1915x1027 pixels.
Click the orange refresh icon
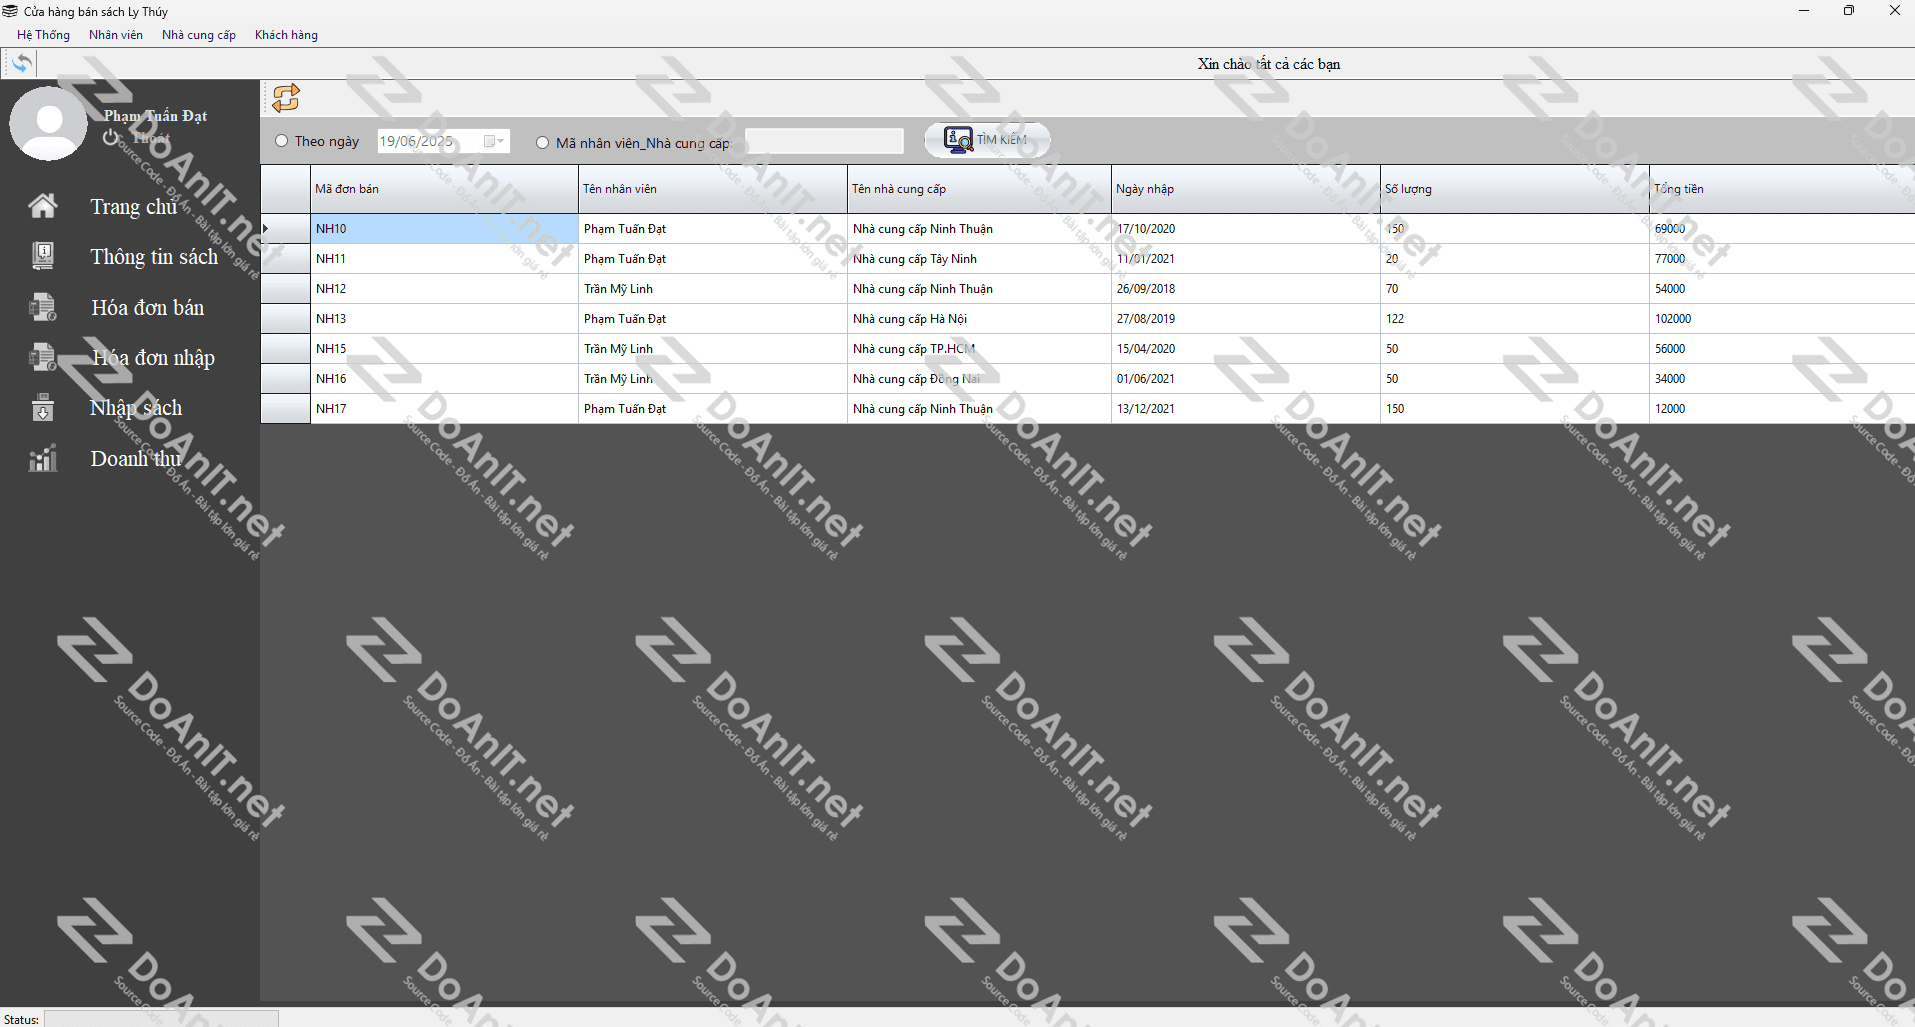(x=286, y=98)
